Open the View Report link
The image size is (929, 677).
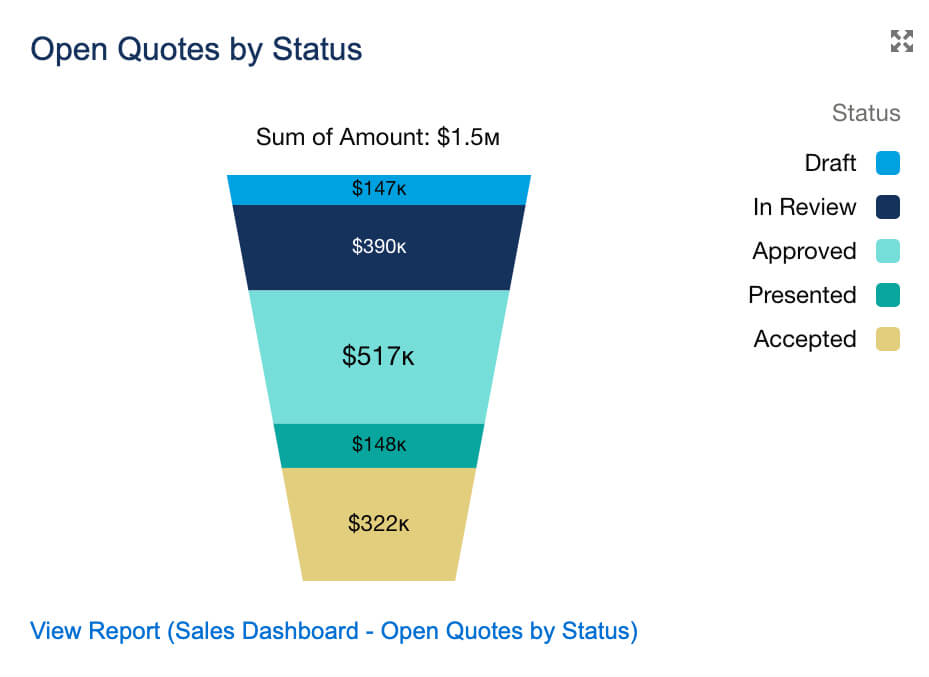334,631
